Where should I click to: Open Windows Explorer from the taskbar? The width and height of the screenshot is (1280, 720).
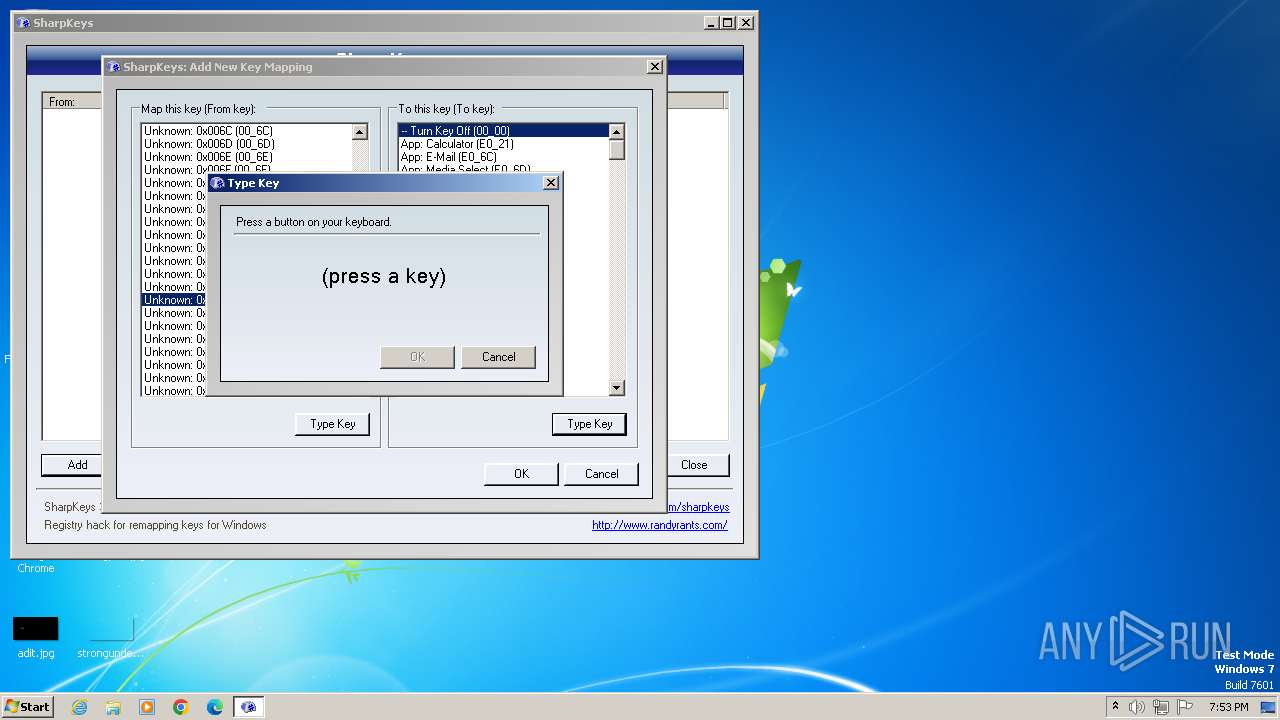[113, 707]
